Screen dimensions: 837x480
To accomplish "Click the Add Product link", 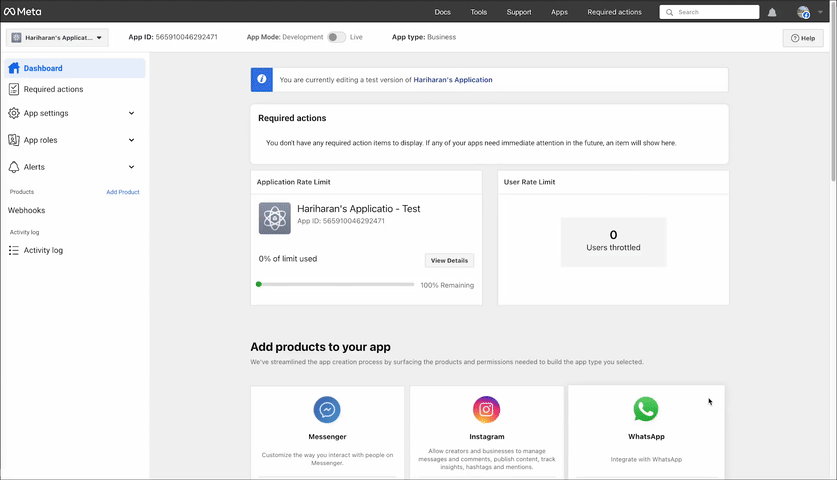I will 123,192.
